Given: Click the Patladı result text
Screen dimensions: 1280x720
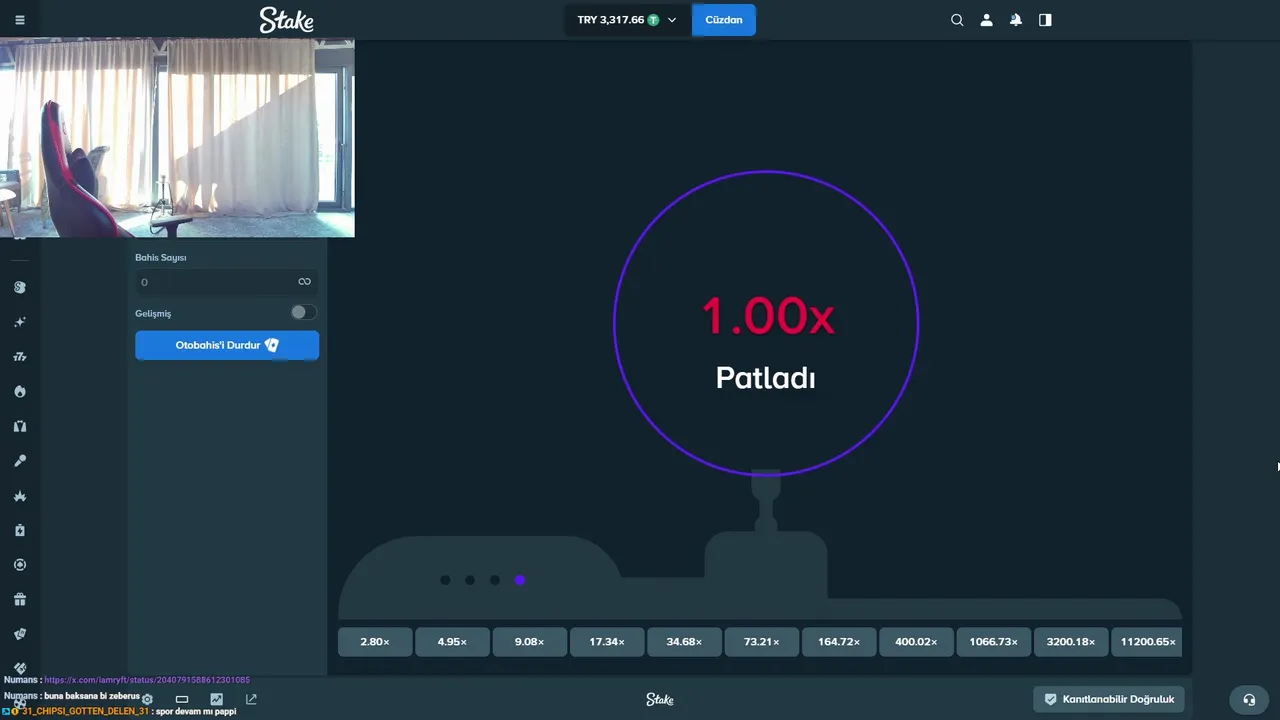Looking at the screenshot, I should (766, 378).
